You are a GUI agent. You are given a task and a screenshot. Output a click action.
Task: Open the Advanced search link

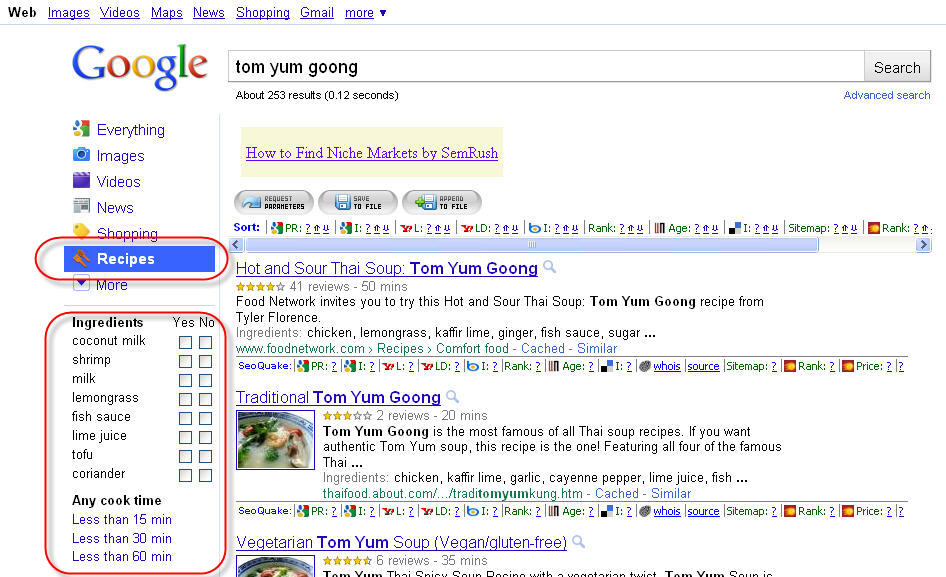pyautogui.click(x=887, y=95)
